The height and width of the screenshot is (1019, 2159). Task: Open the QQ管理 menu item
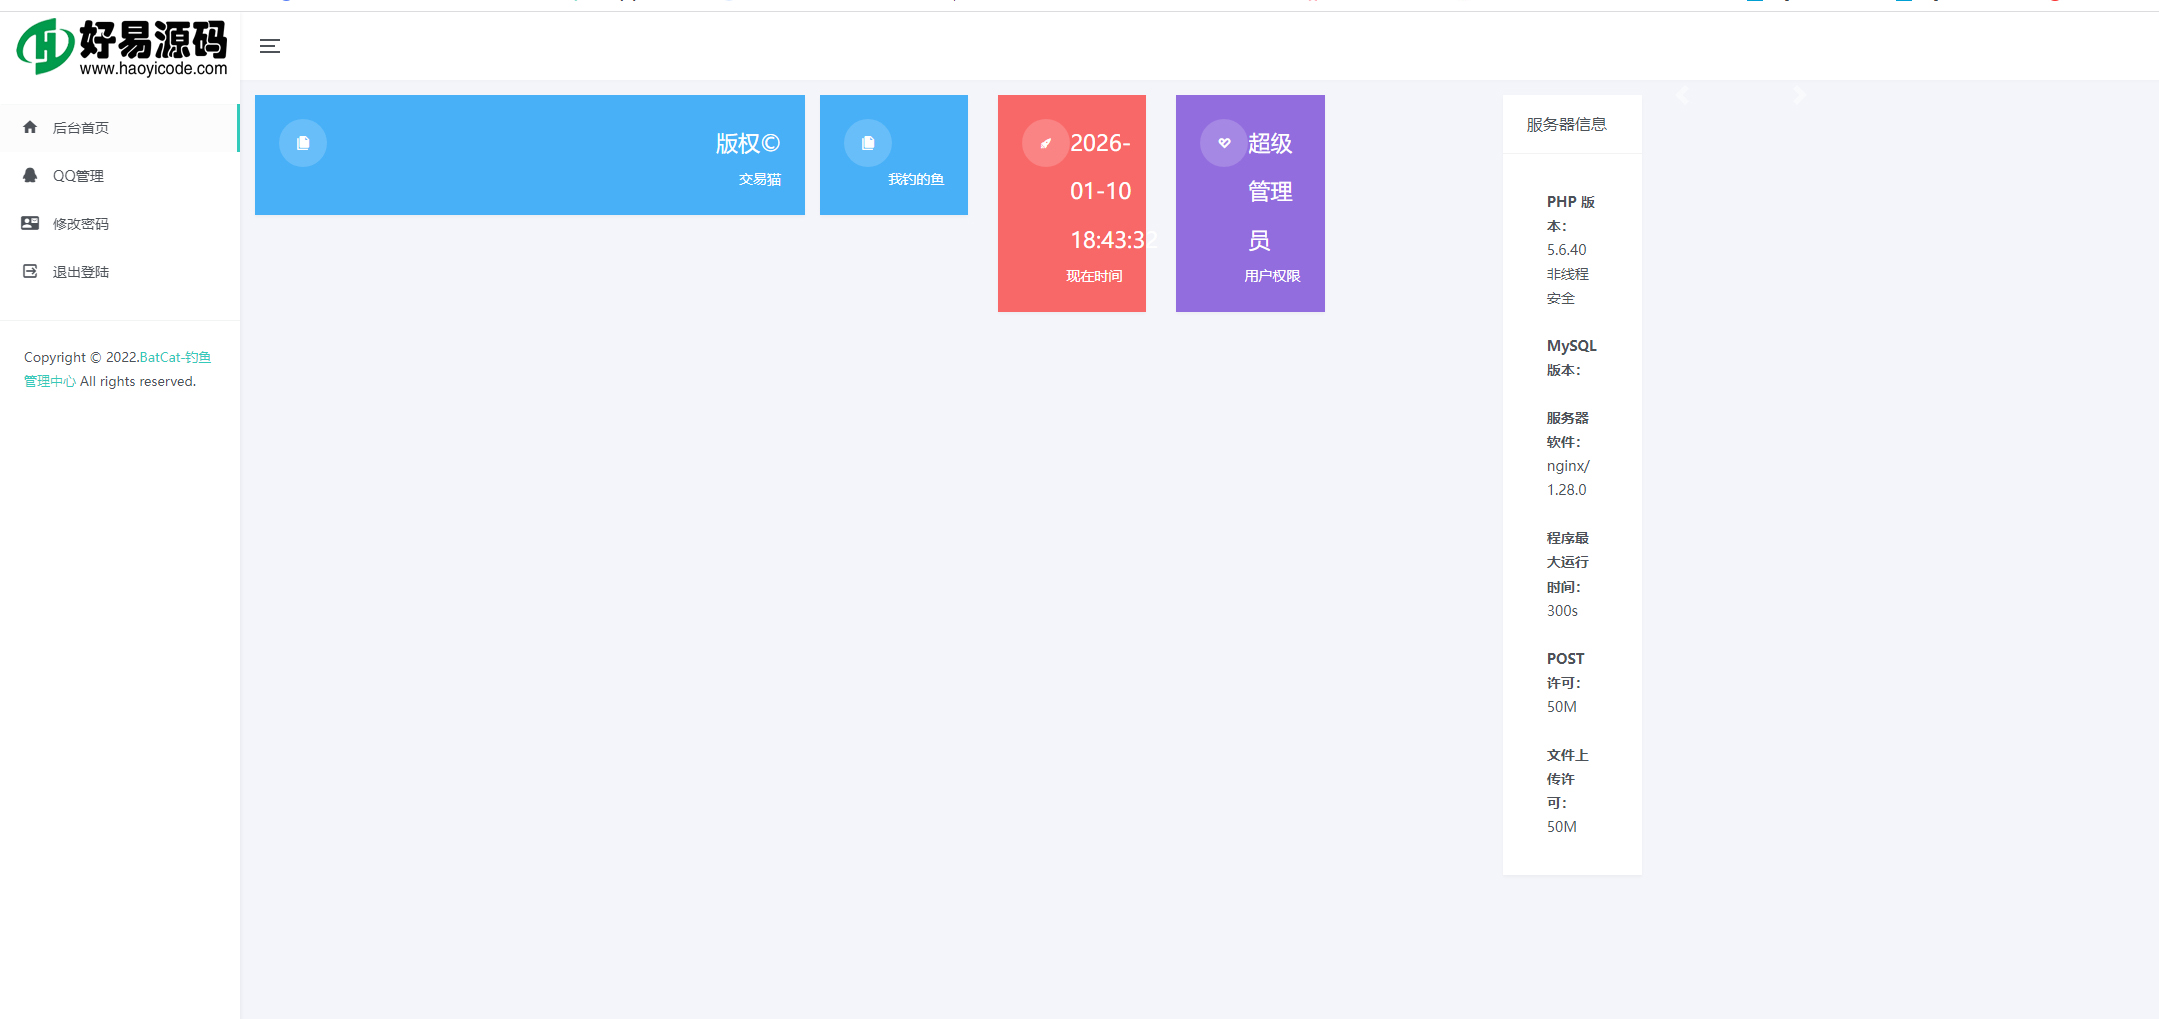tap(78, 176)
